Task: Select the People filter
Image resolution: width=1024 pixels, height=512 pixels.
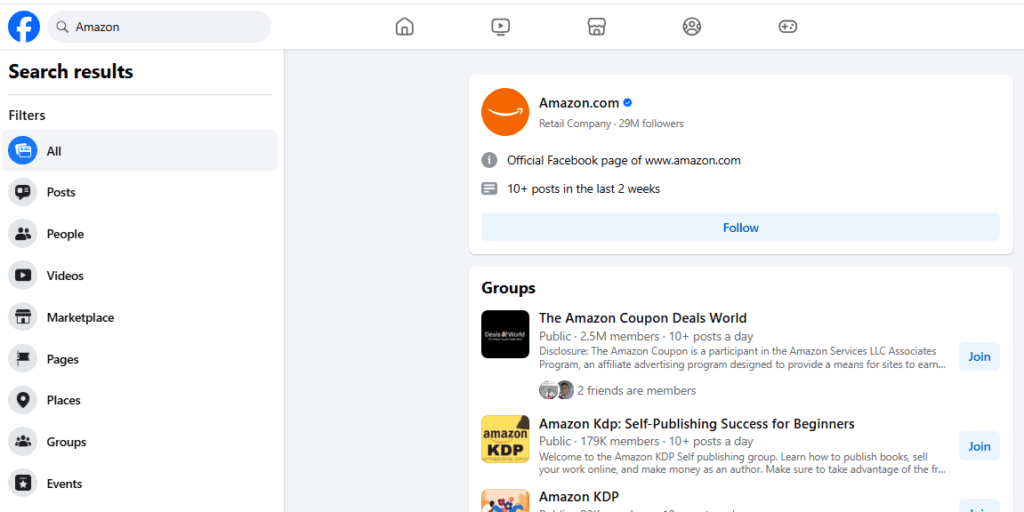Action: 140,234
